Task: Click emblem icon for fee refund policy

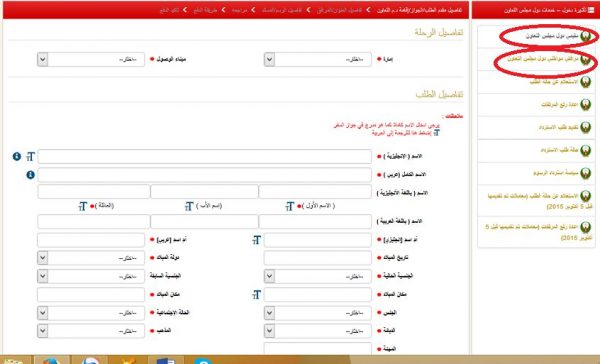Action: (585, 173)
